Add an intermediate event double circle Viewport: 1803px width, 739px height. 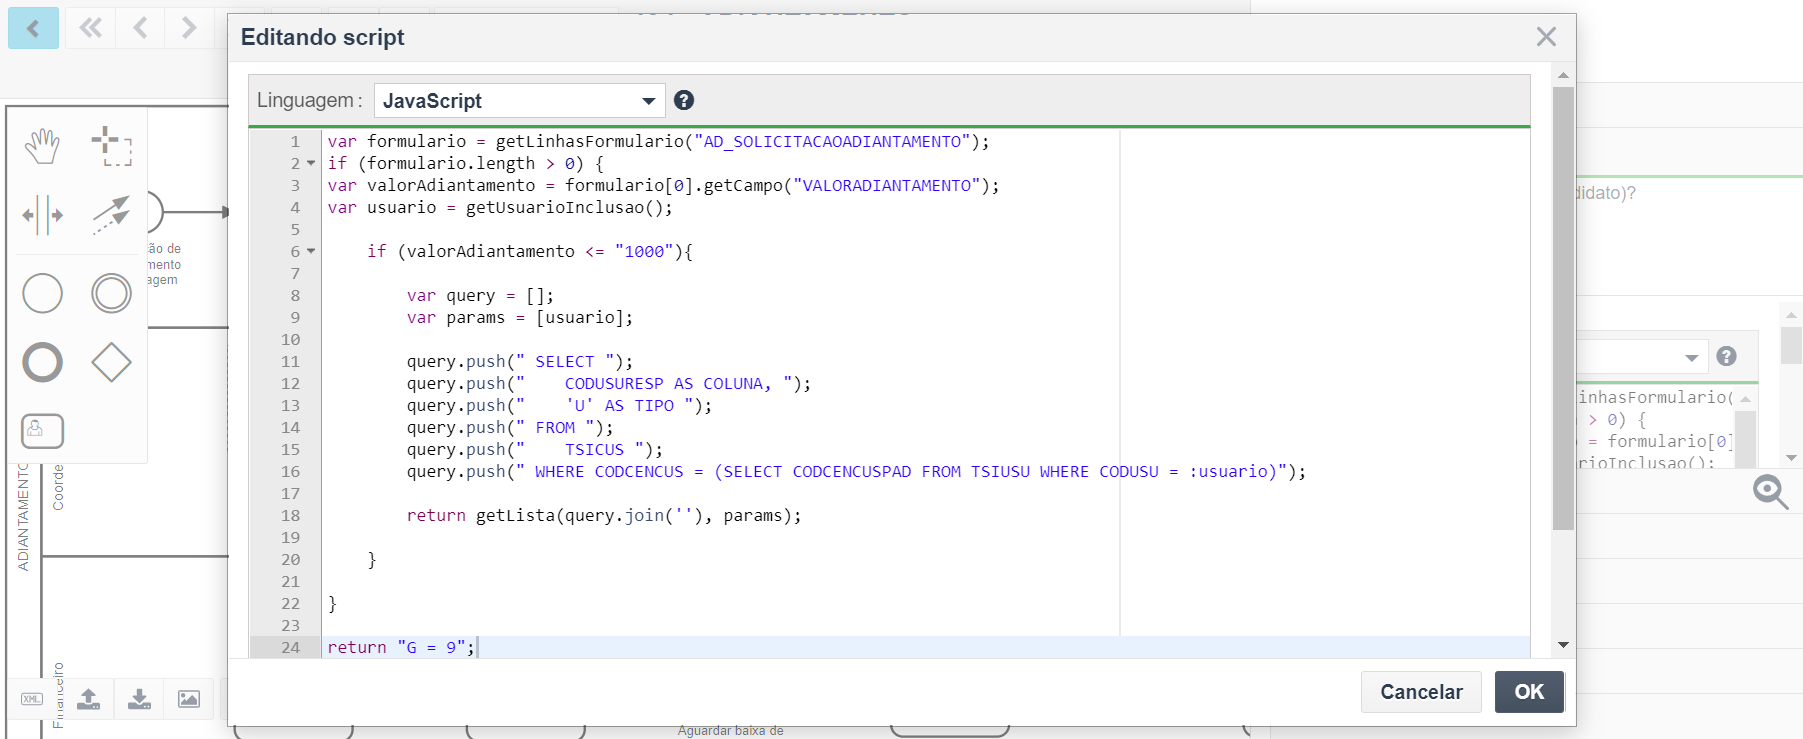click(111, 293)
